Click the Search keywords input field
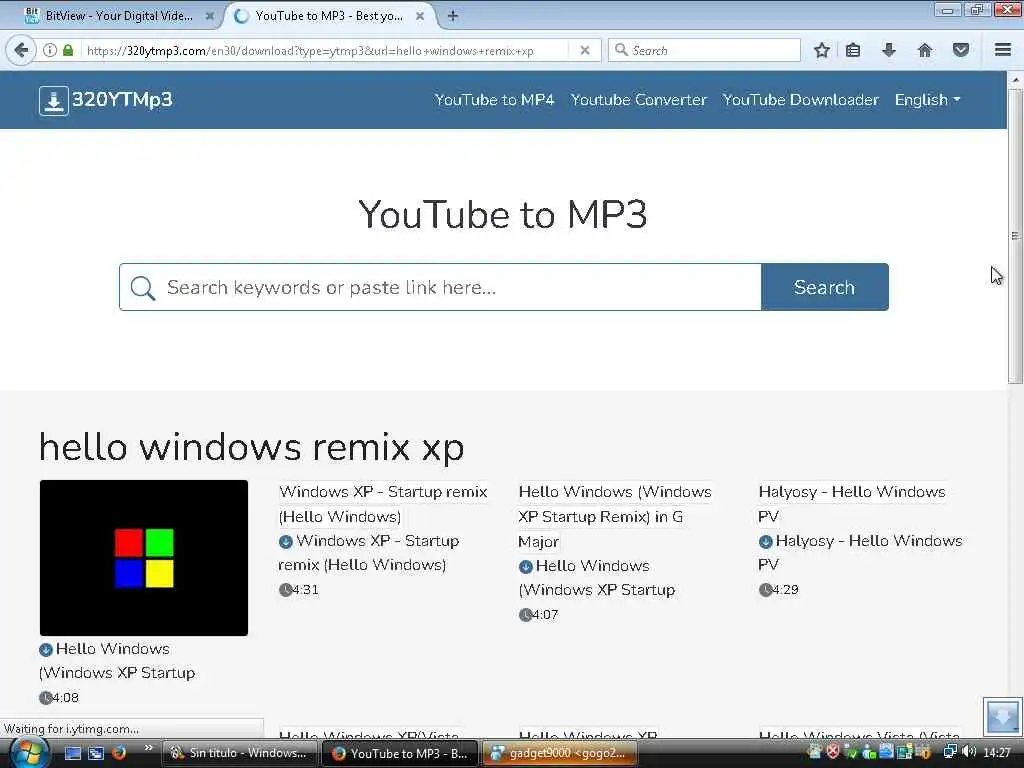The width and height of the screenshot is (1024, 768). pyautogui.click(x=440, y=287)
